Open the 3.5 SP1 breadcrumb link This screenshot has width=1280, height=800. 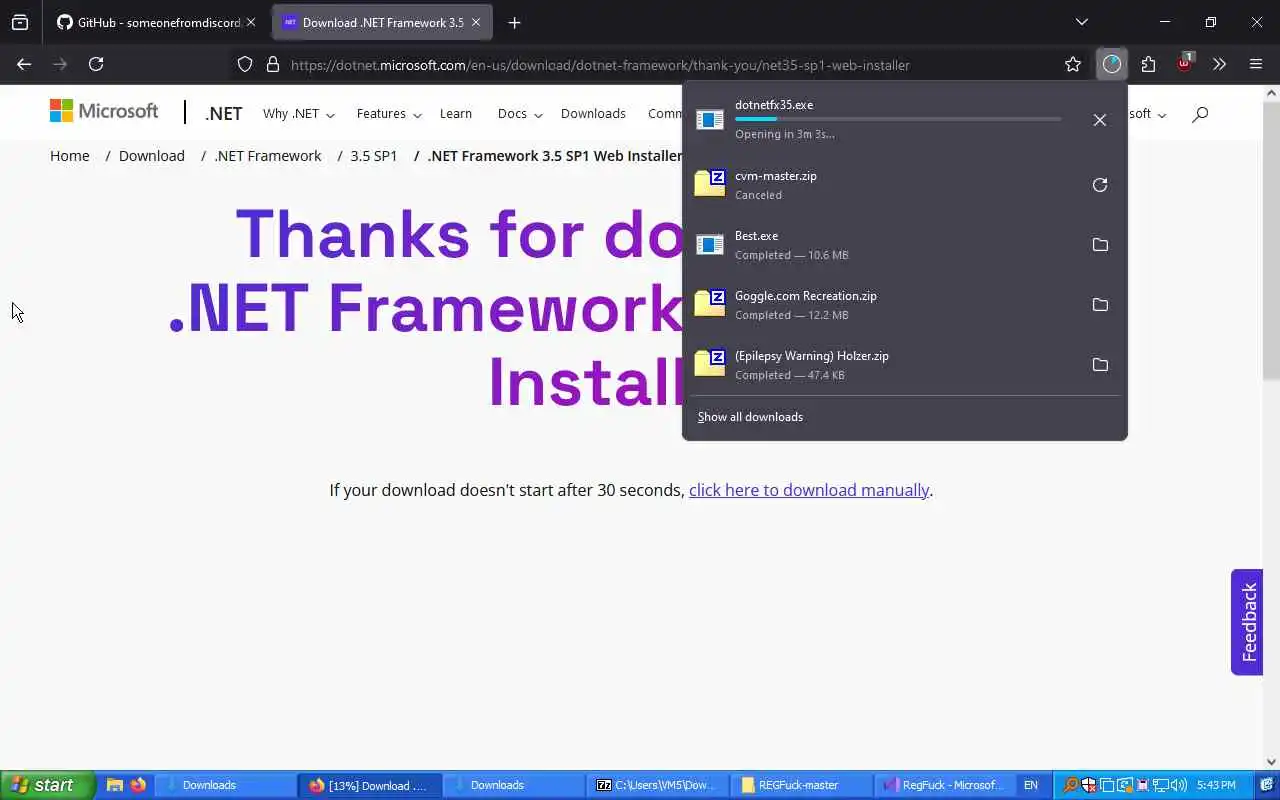pyautogui.click(x=374, y=156)
